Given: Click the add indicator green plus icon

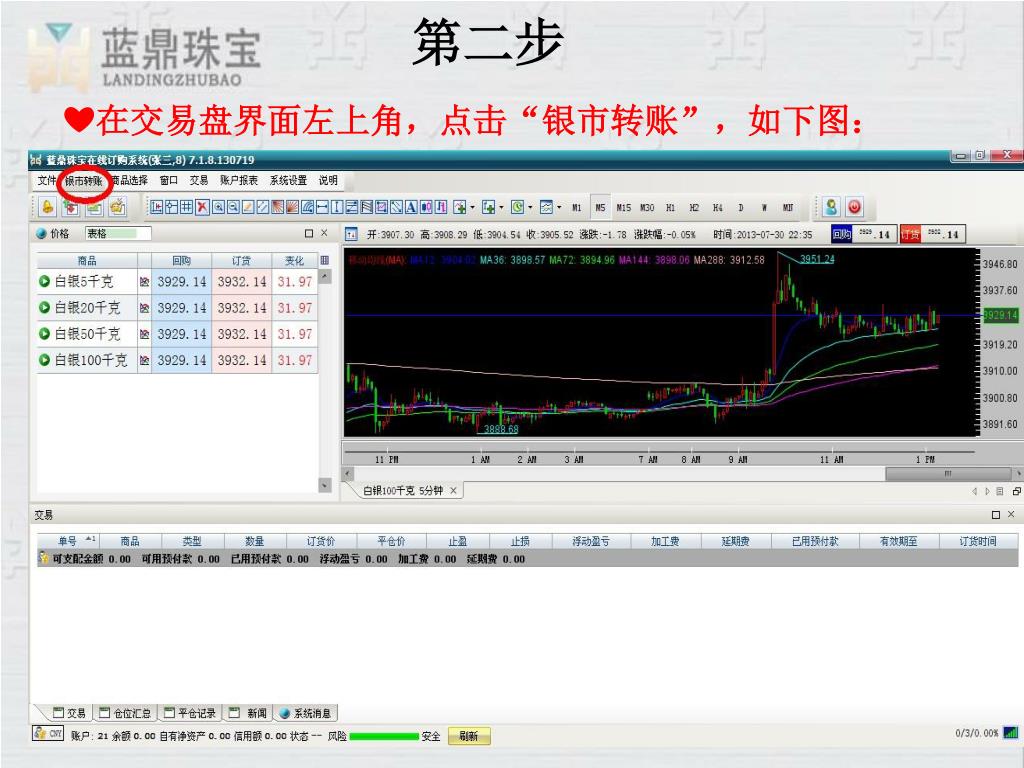Looking at the screenshot, I should coord(460,207).
